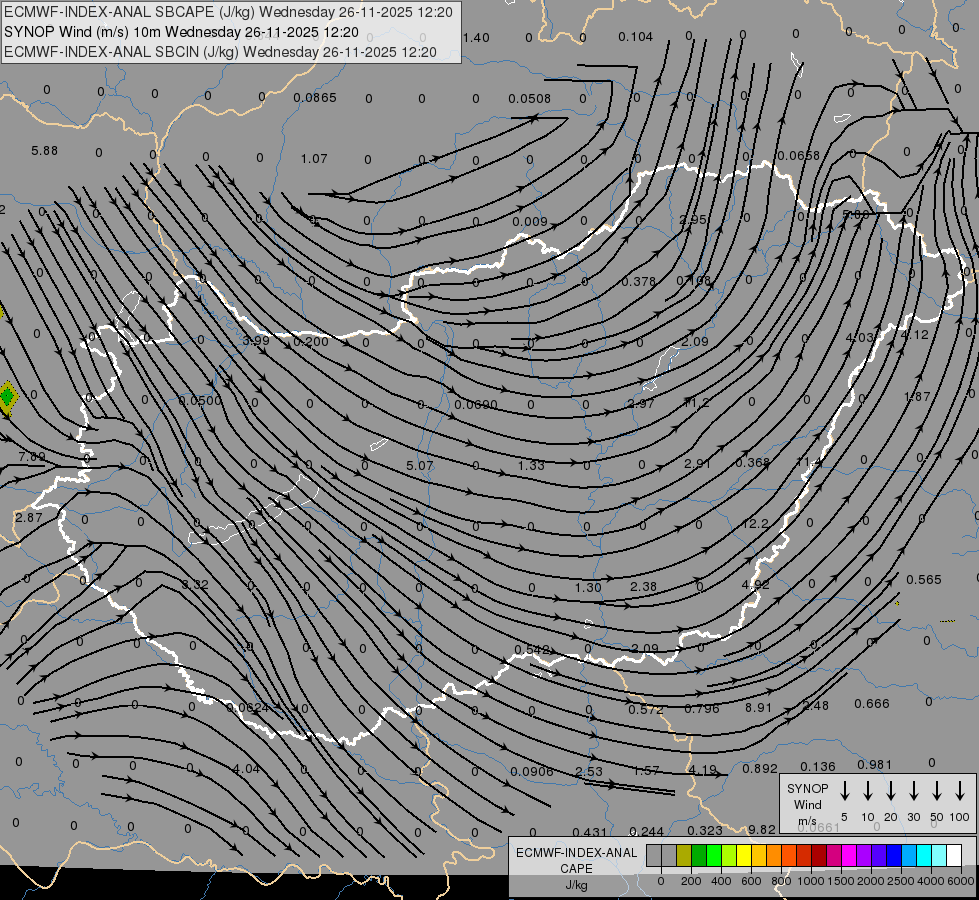
Task: Click the 0.0690 CAPE value
Action: [476, 405]
